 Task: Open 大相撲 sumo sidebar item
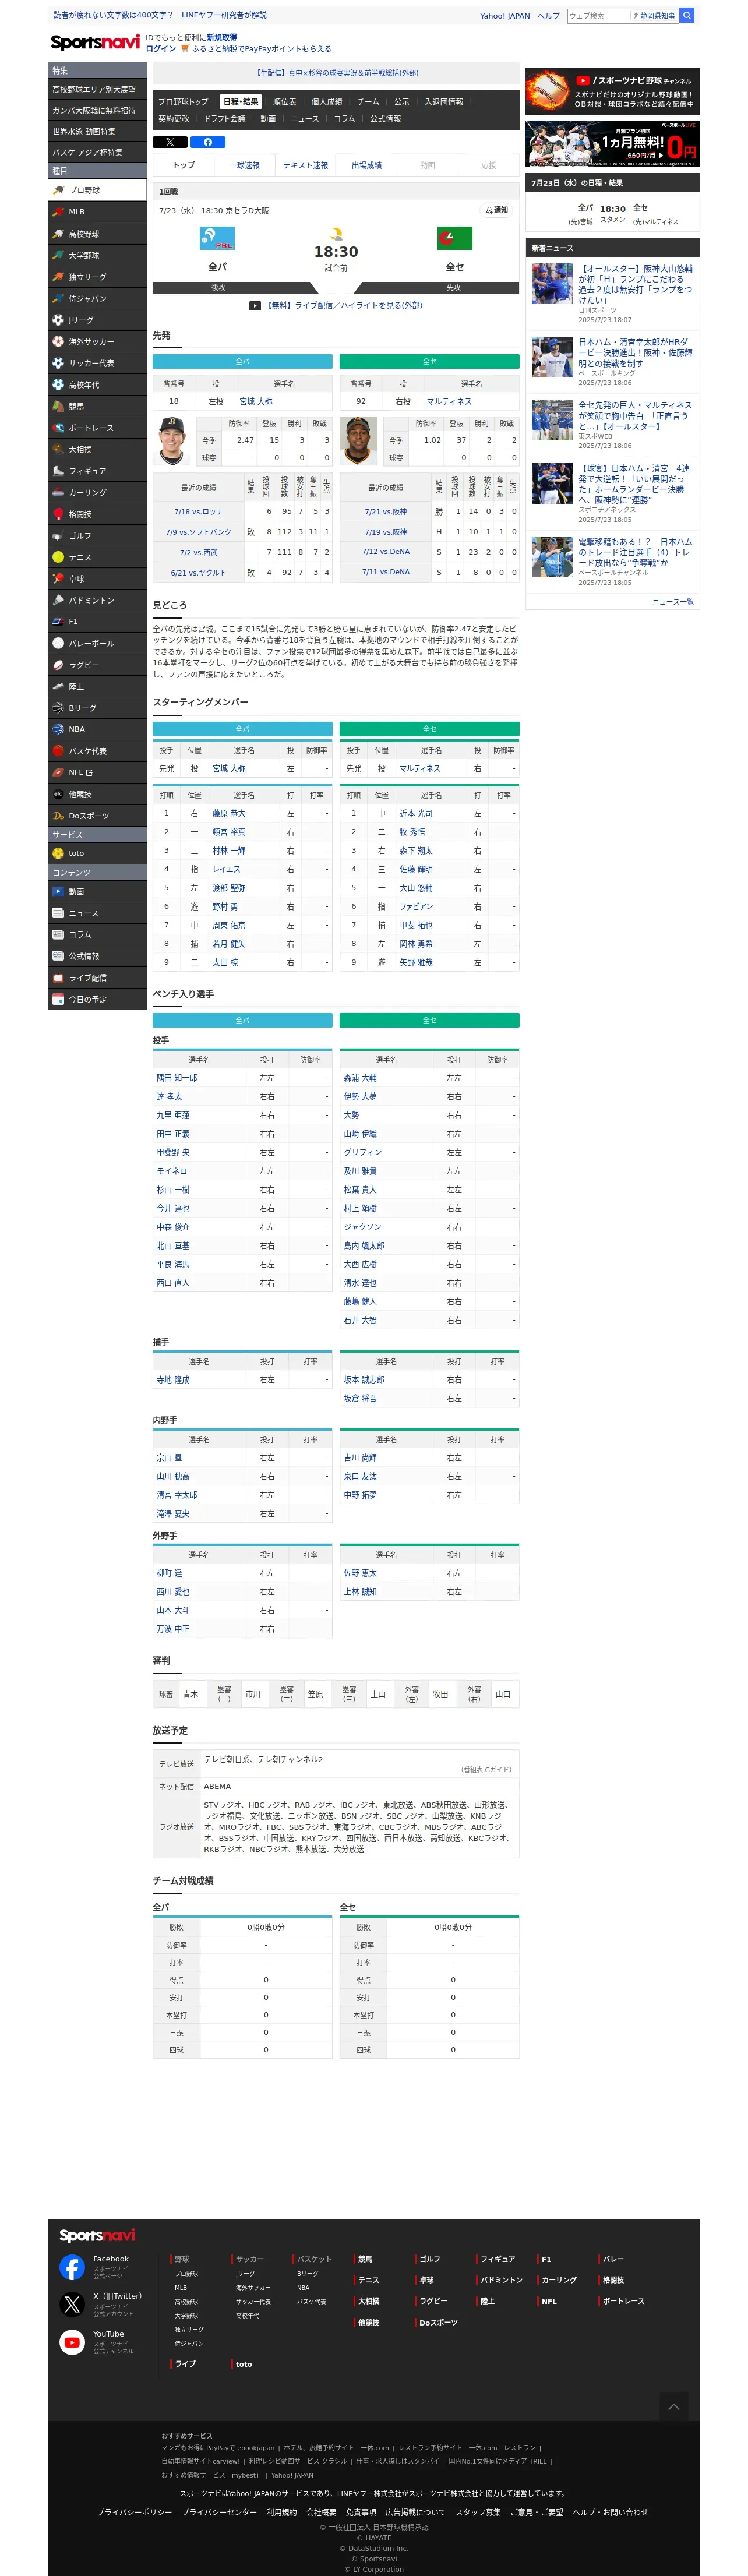[x=97, y=450]
